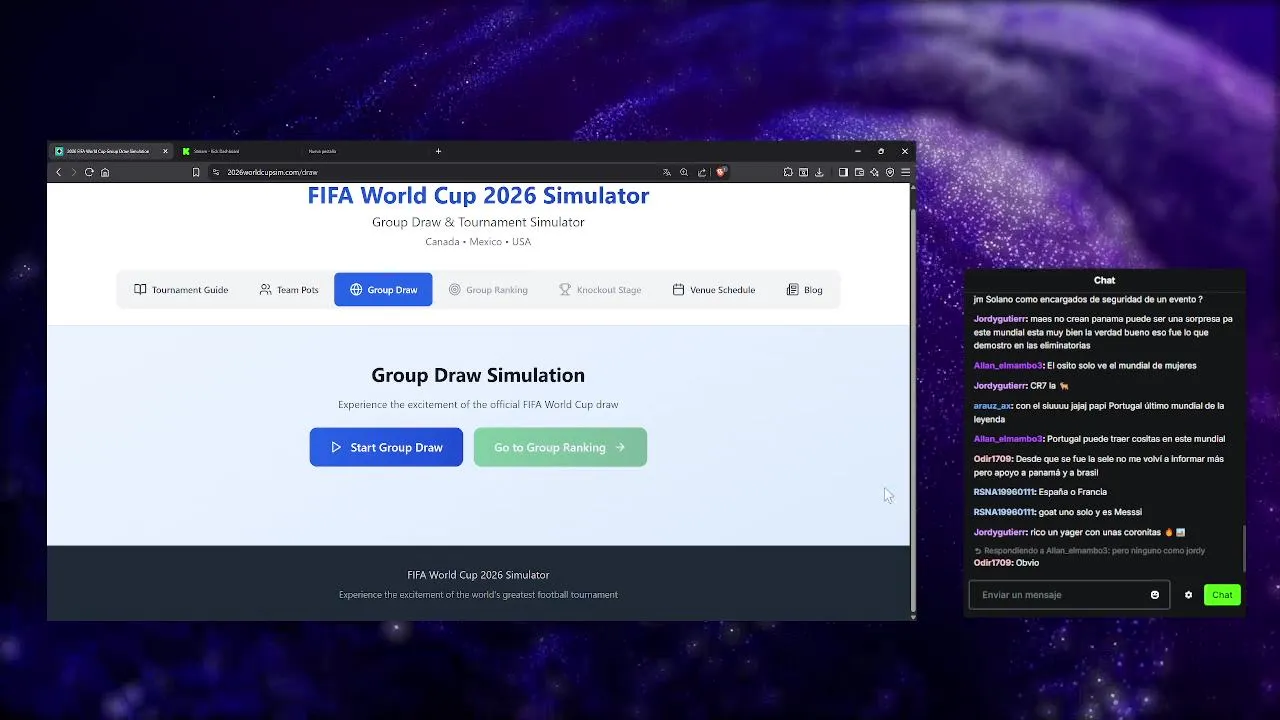Open the Group Ranking tab

click(x=488, y=290)
